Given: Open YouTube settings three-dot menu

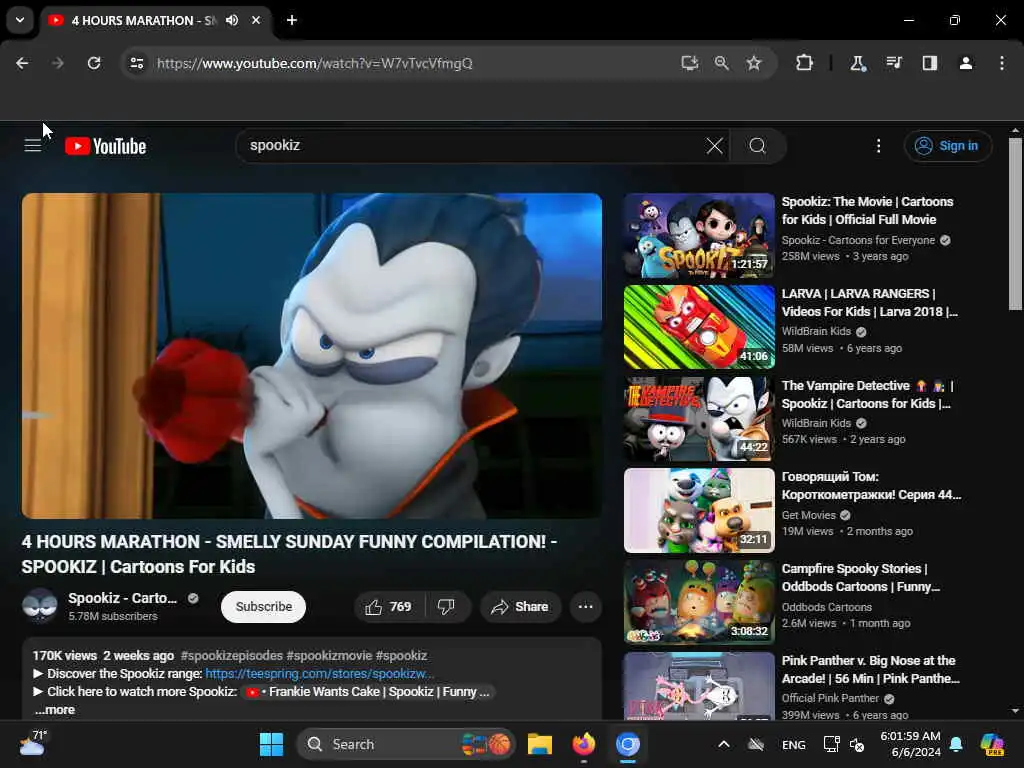Looking at the screenshot, I should point(878,146).
